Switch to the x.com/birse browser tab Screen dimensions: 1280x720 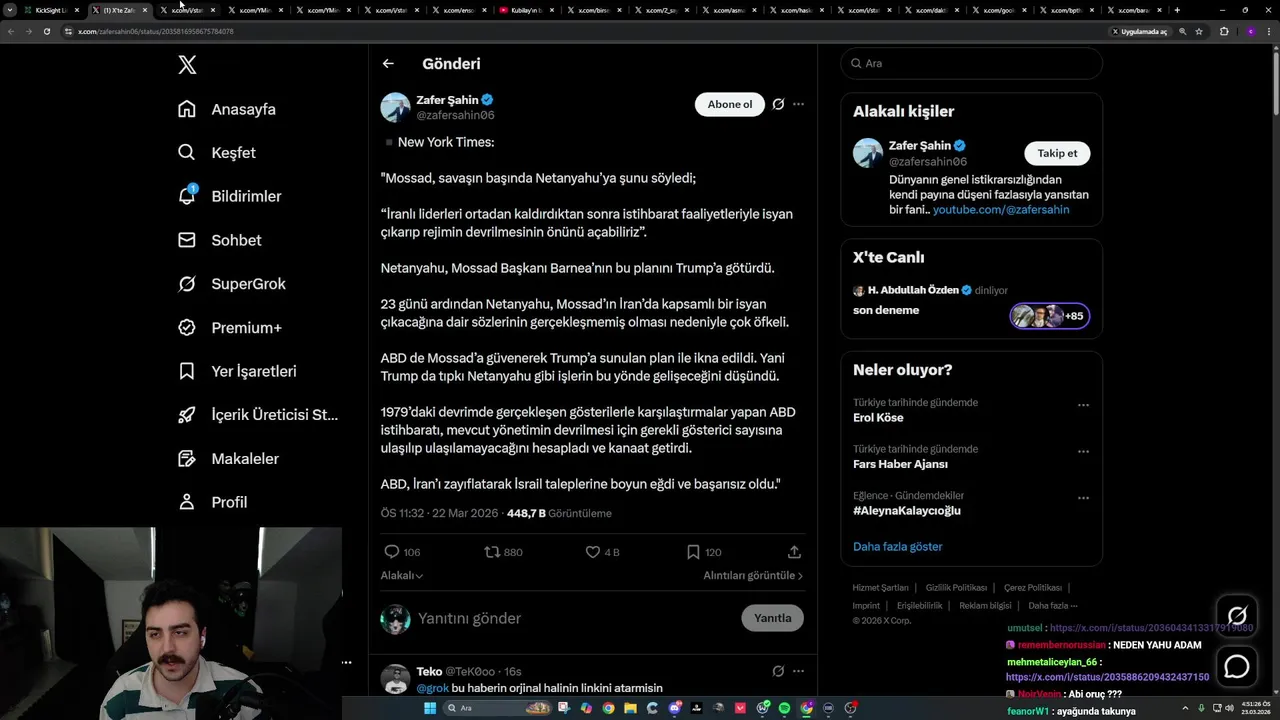coord(593,10)
